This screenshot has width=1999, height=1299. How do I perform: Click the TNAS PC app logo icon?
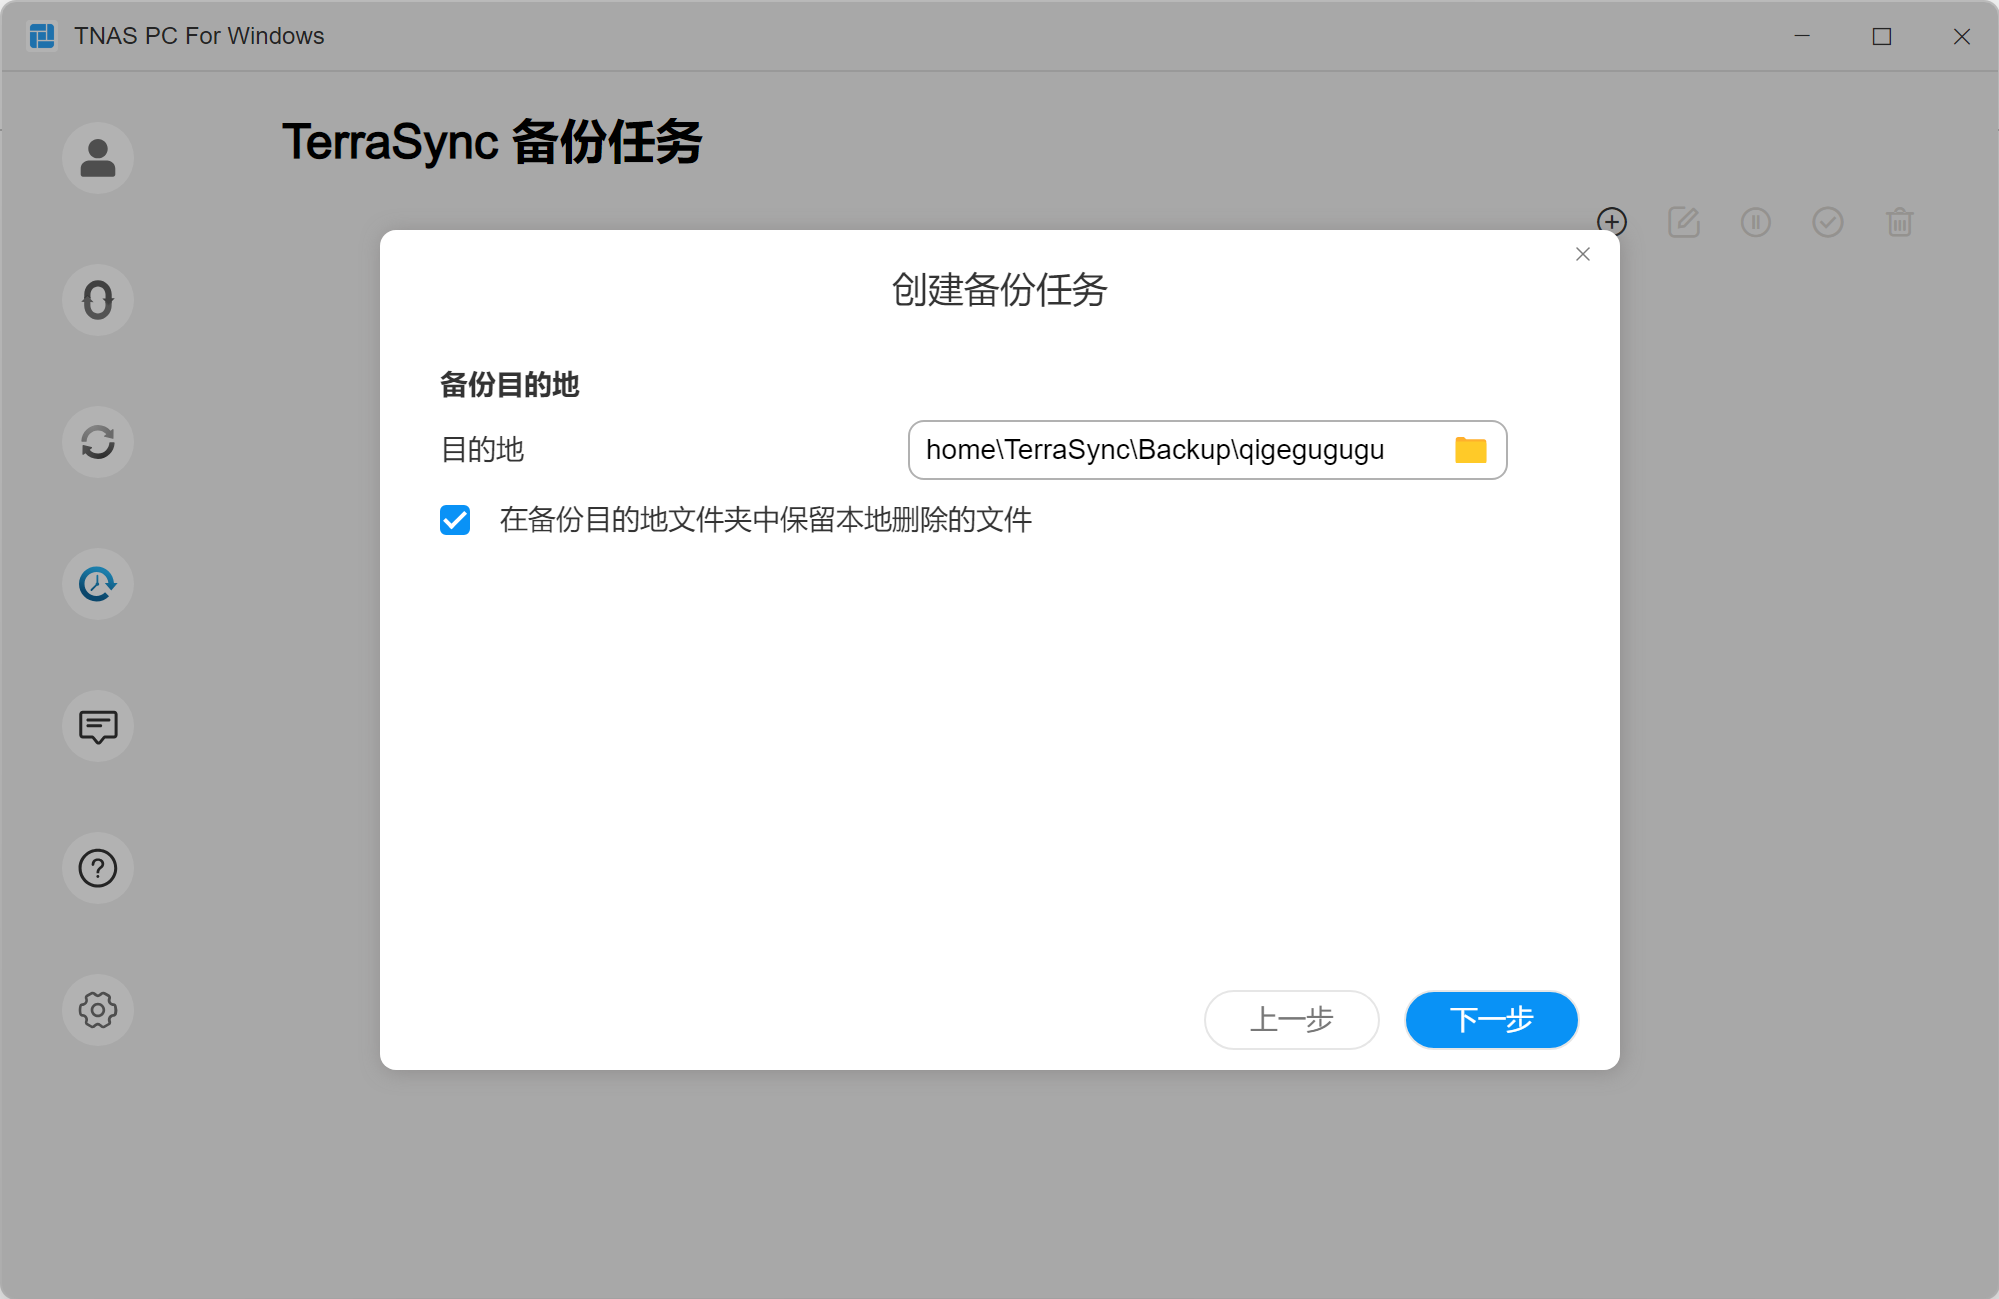[x=42, y=36]
